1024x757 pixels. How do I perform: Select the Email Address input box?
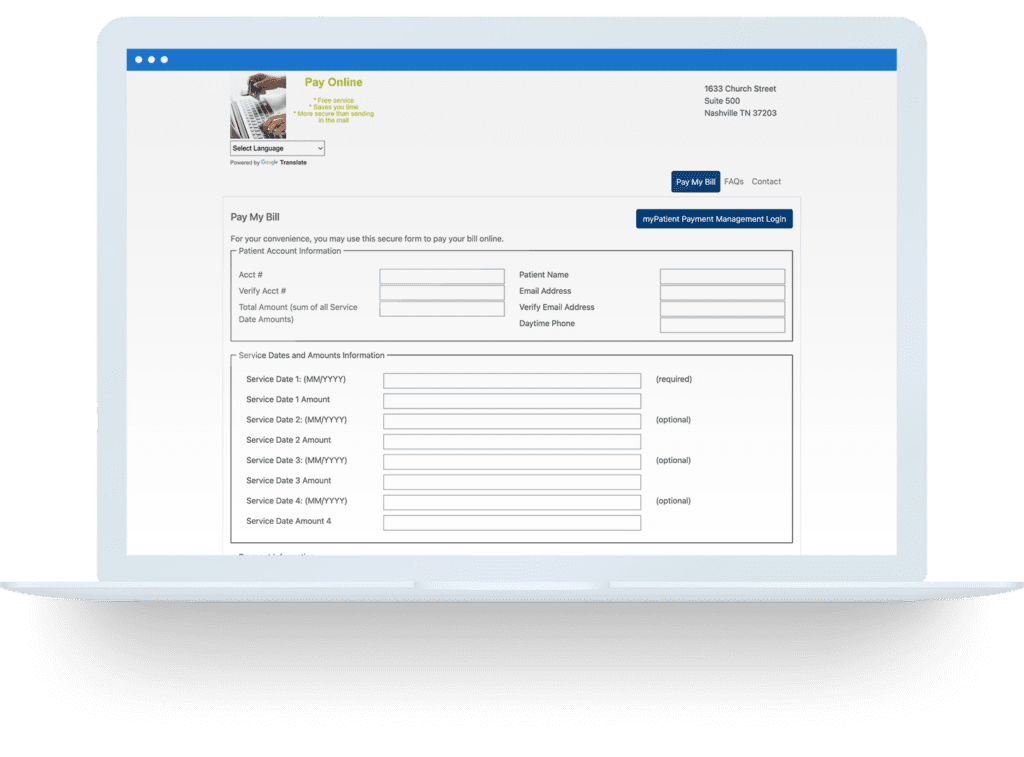pos(722,292)
